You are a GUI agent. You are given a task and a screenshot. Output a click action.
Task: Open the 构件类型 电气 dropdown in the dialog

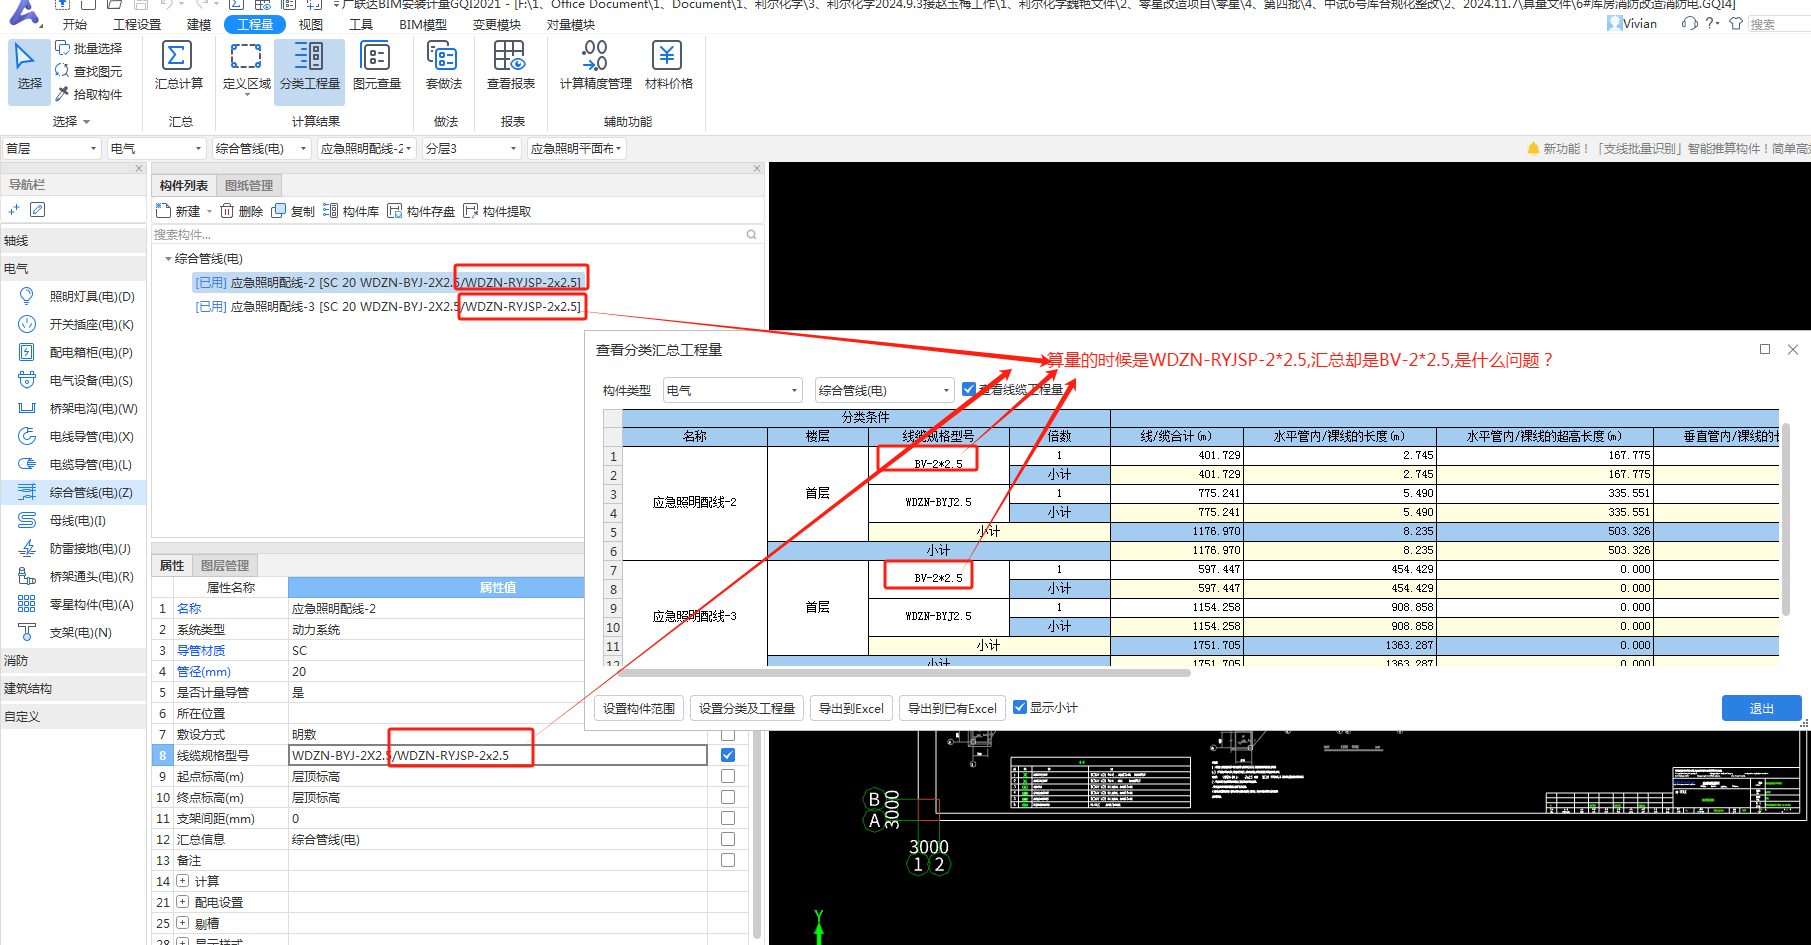click(733, 390)
